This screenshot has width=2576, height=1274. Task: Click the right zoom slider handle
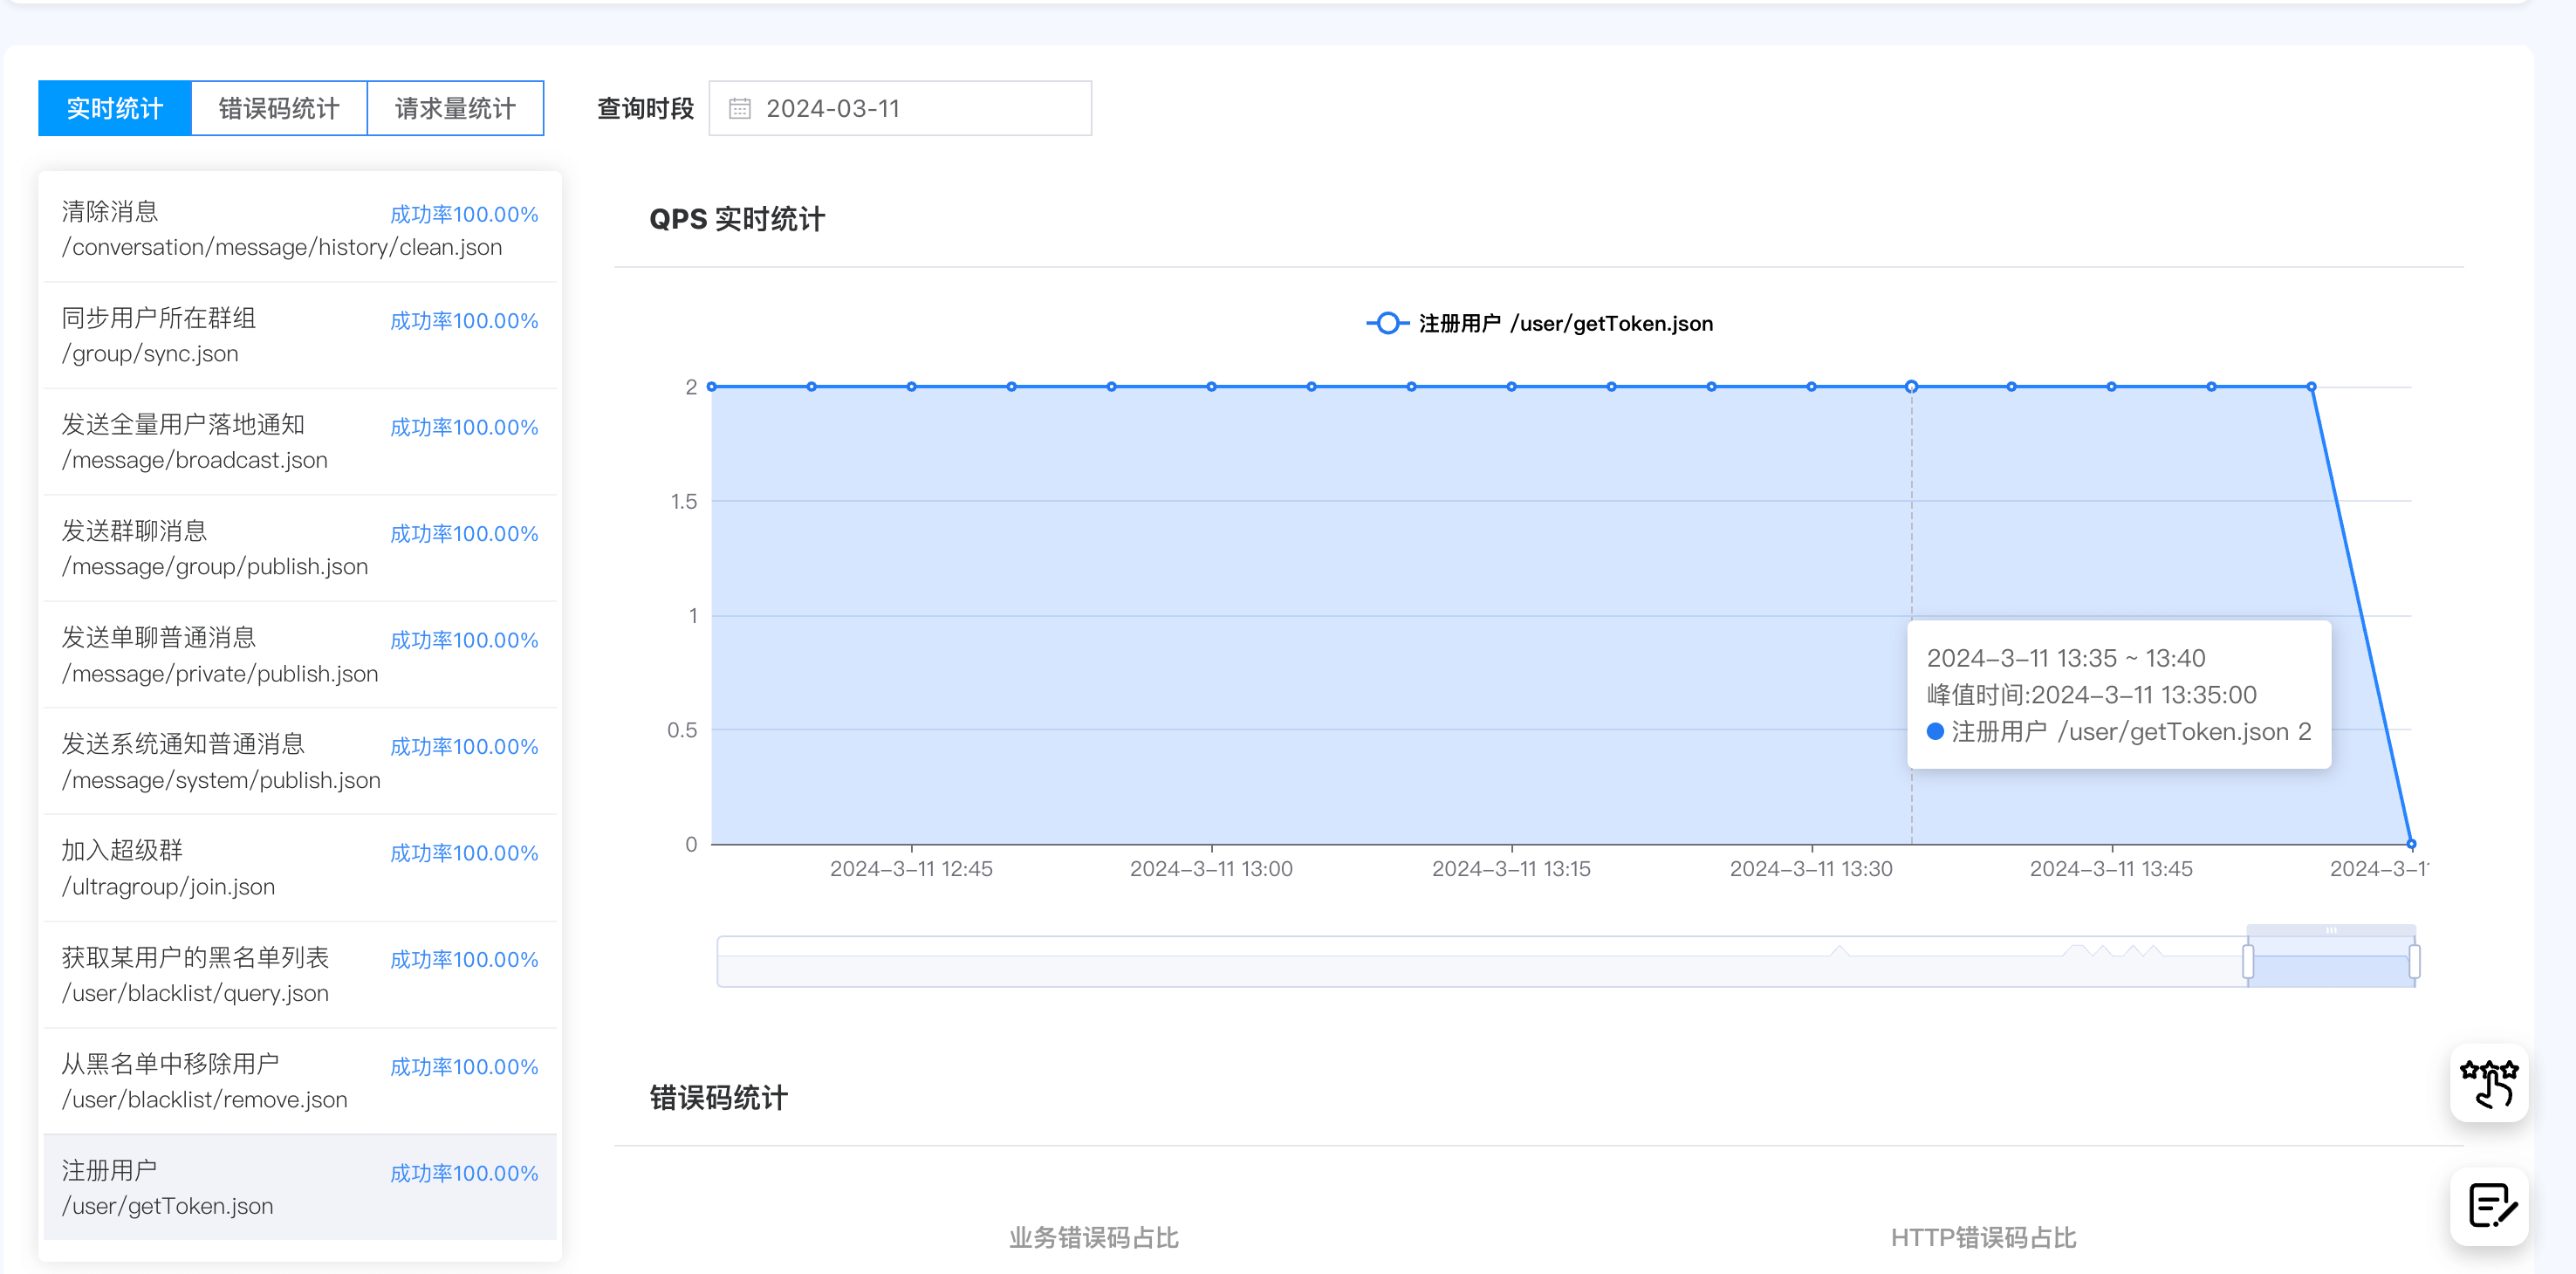(x=2414, y=962)
